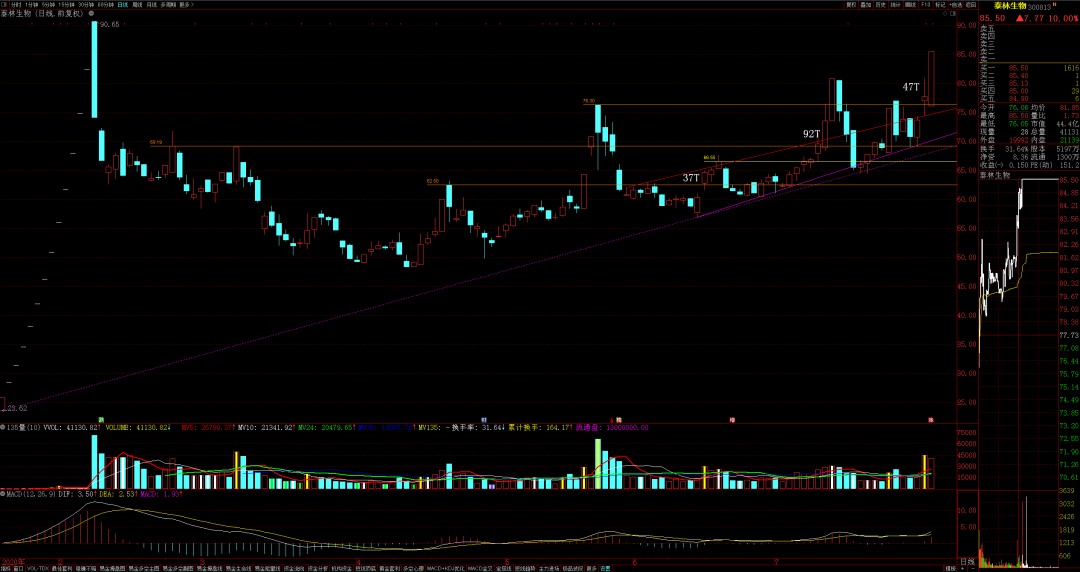The height and width of the screenshot is (572, 1080).
Task: Select the horizontal line labeled 76.30
Action: coord(770,105)
